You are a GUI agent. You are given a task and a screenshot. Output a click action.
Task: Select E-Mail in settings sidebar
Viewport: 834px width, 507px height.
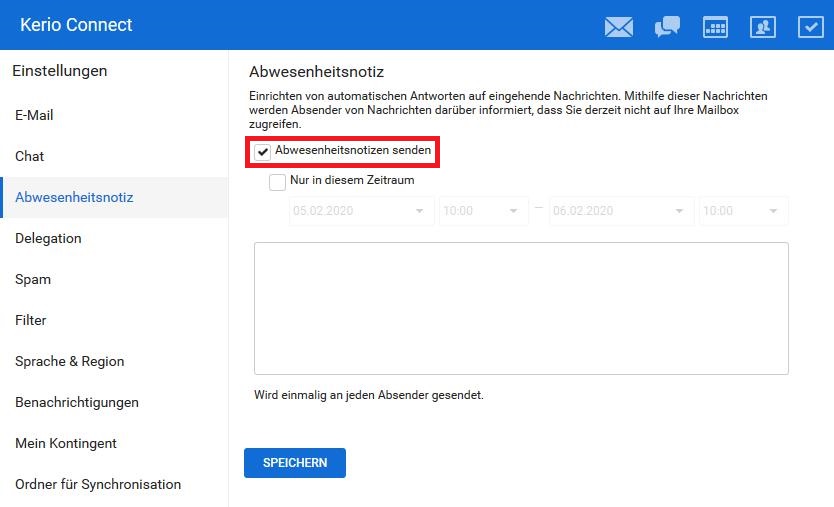tap(34, 115)
